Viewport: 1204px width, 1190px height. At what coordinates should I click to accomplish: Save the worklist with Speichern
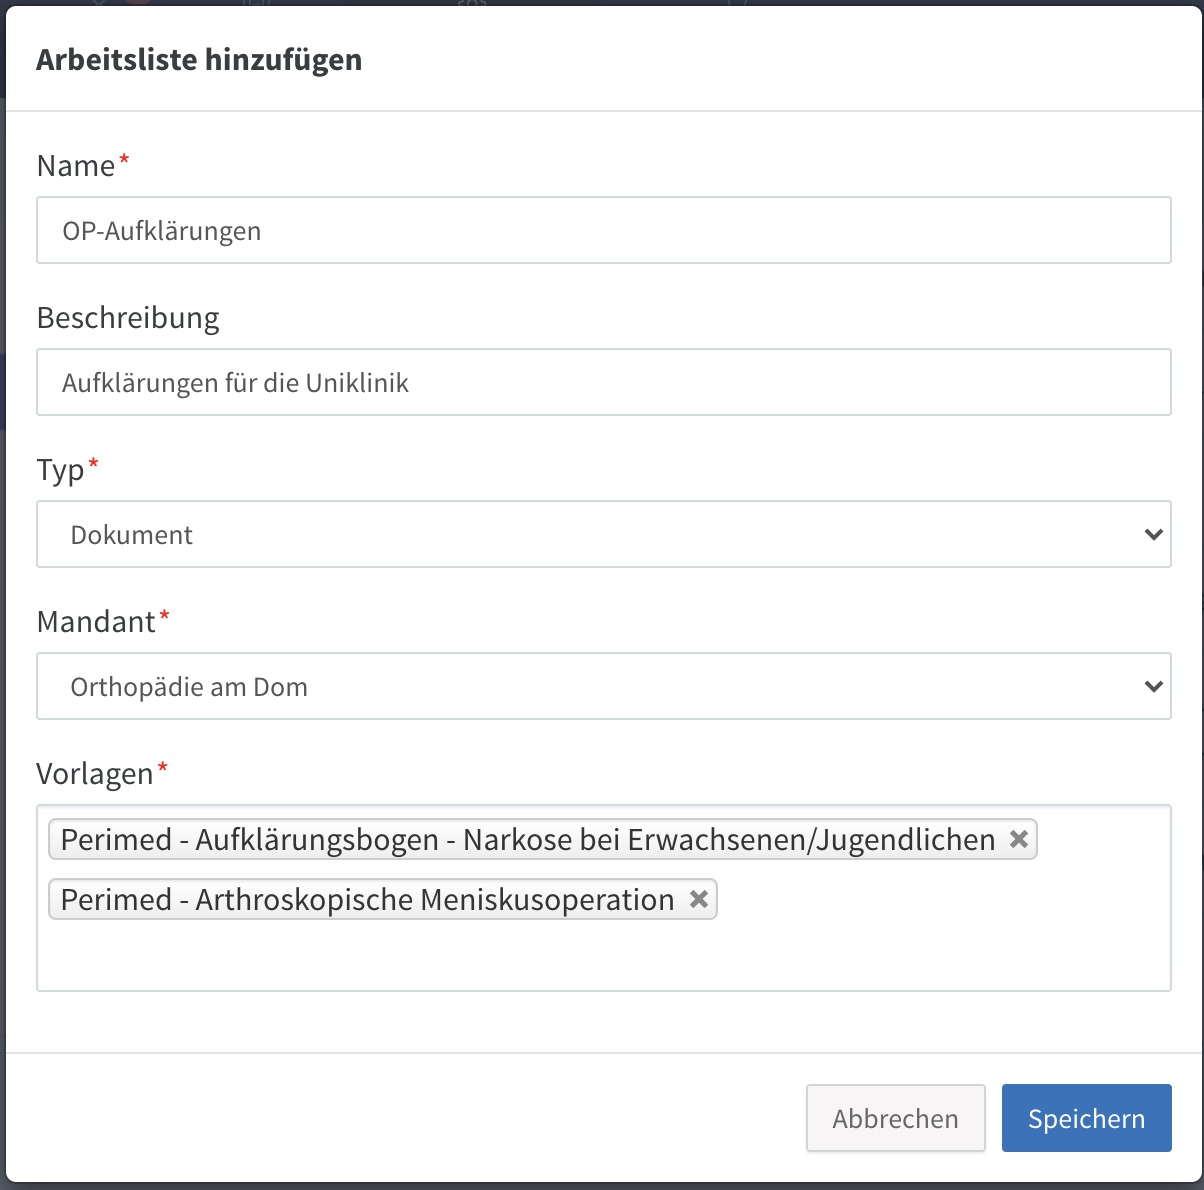point(1086,1118)
